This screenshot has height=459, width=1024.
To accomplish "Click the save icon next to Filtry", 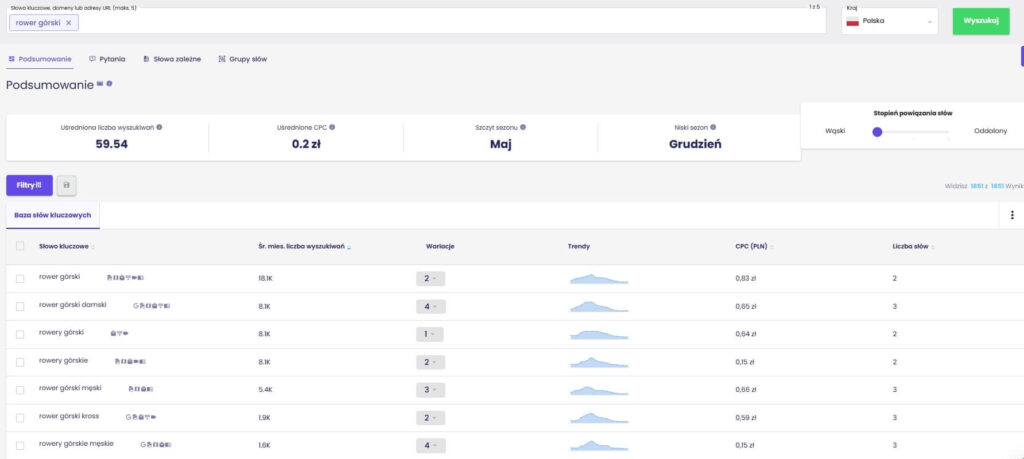I will (x=66, y=185).
